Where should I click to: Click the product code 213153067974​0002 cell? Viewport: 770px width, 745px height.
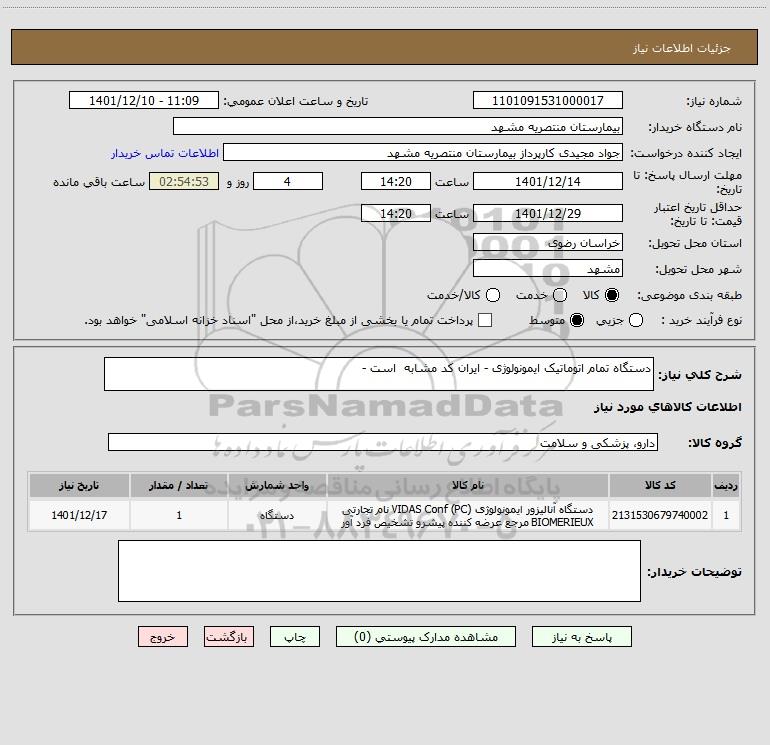660,515
